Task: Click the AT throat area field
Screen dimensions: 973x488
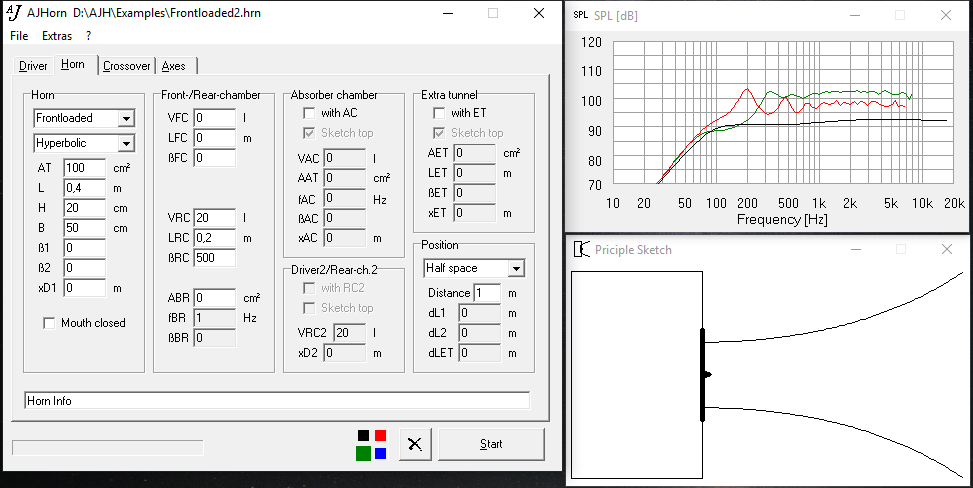Action: (x=84, y=168)
